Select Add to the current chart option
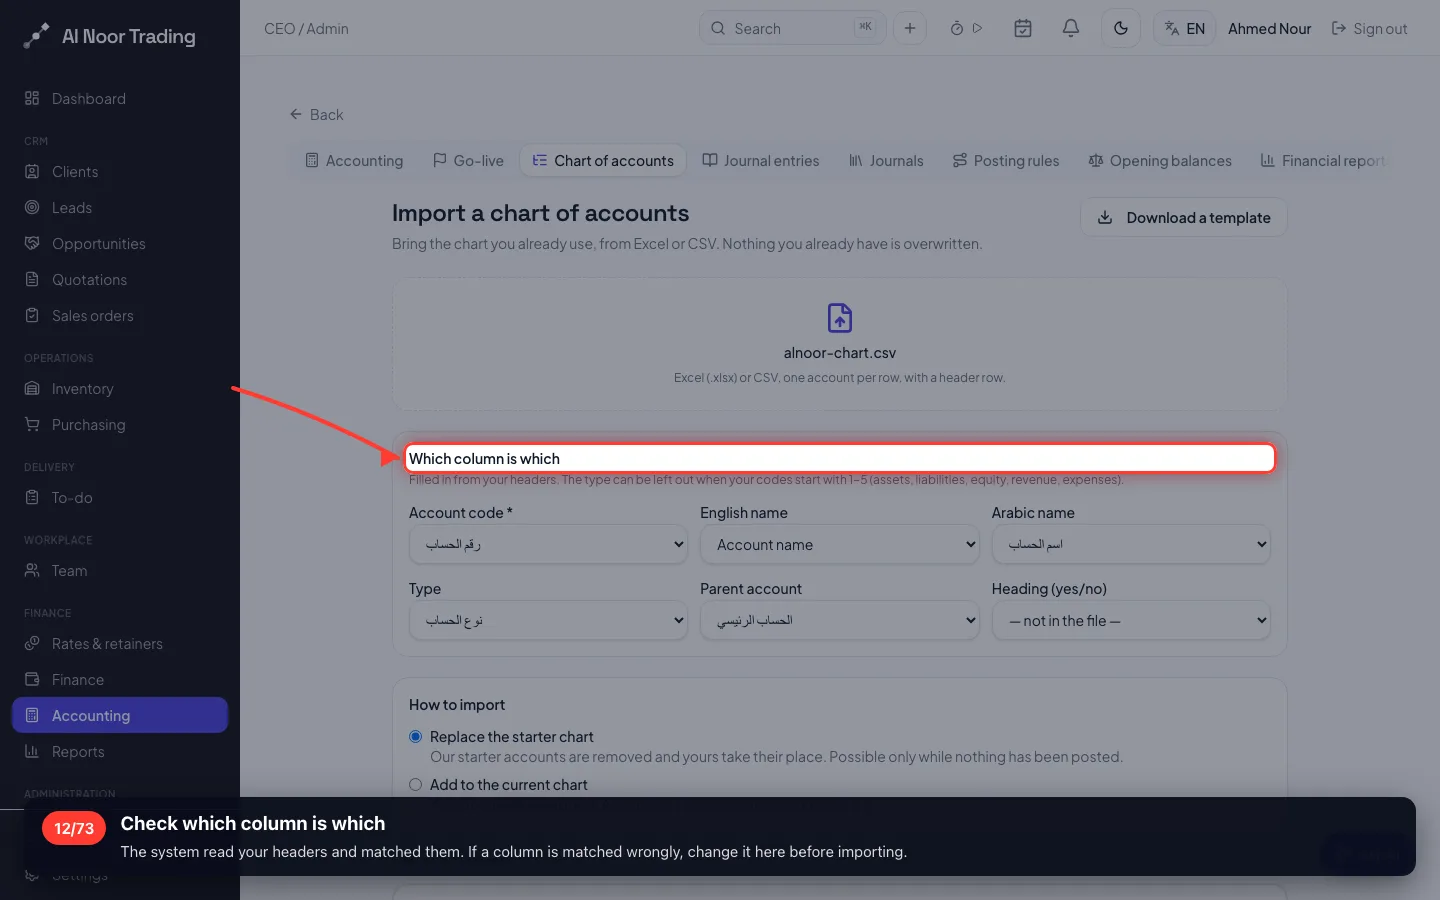 point(416,784)
